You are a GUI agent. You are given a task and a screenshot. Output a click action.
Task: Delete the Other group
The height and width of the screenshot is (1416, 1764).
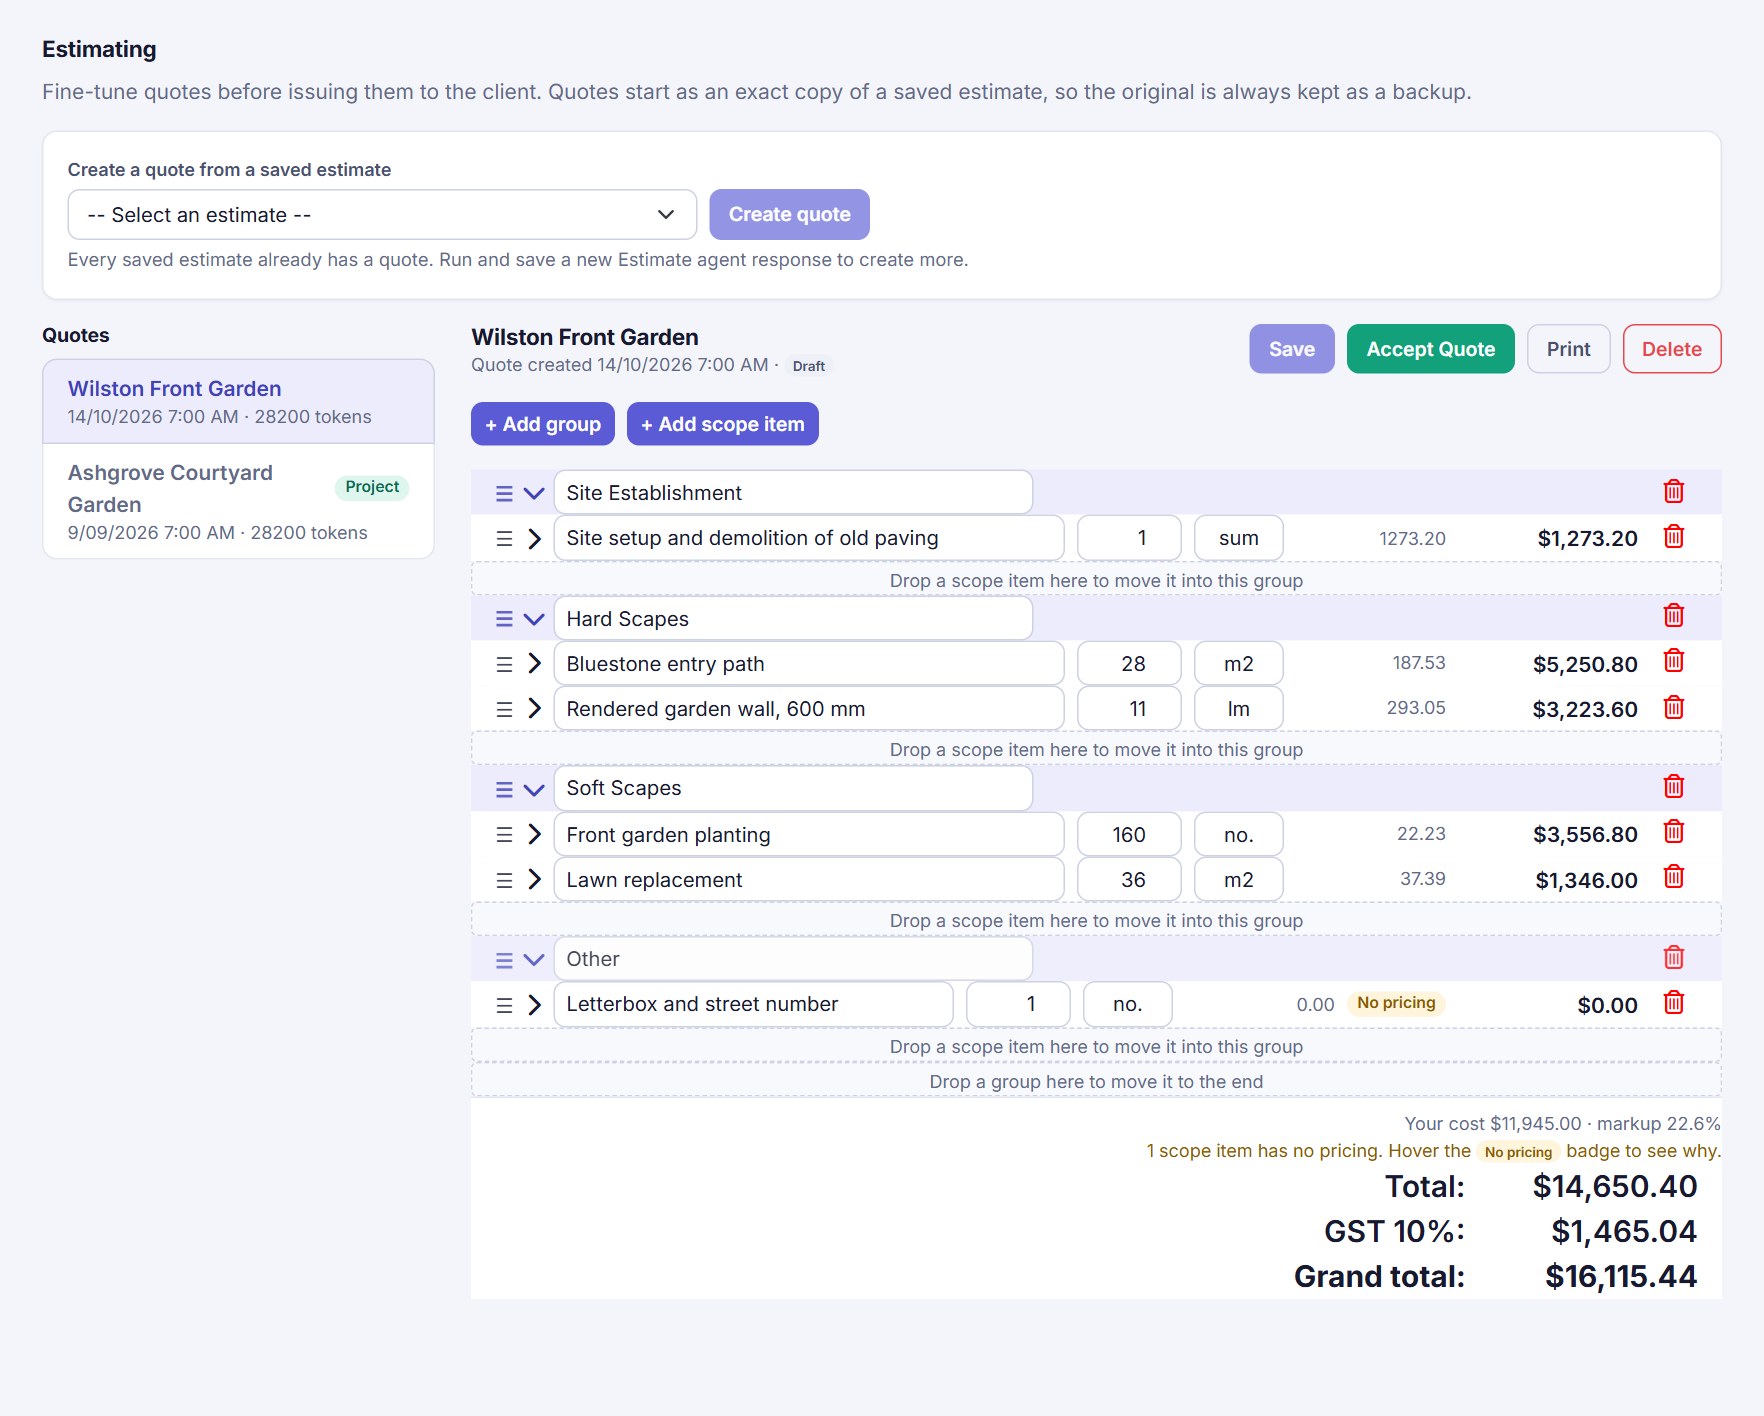pyautogui.click(x=1673, y=958)
